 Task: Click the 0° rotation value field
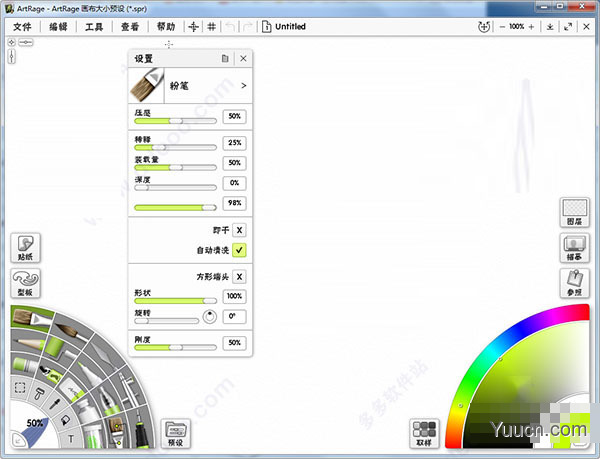235,316
